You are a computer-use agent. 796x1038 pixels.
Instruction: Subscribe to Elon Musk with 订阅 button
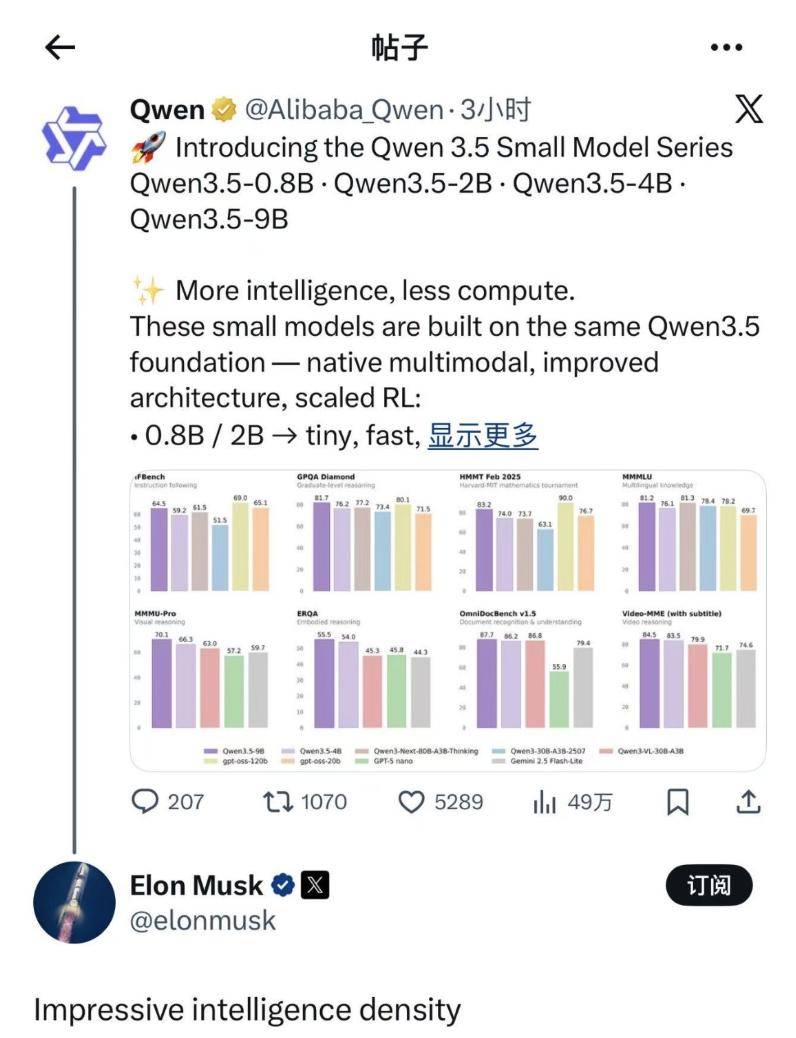pyautogui.click(x=708, y=885)
